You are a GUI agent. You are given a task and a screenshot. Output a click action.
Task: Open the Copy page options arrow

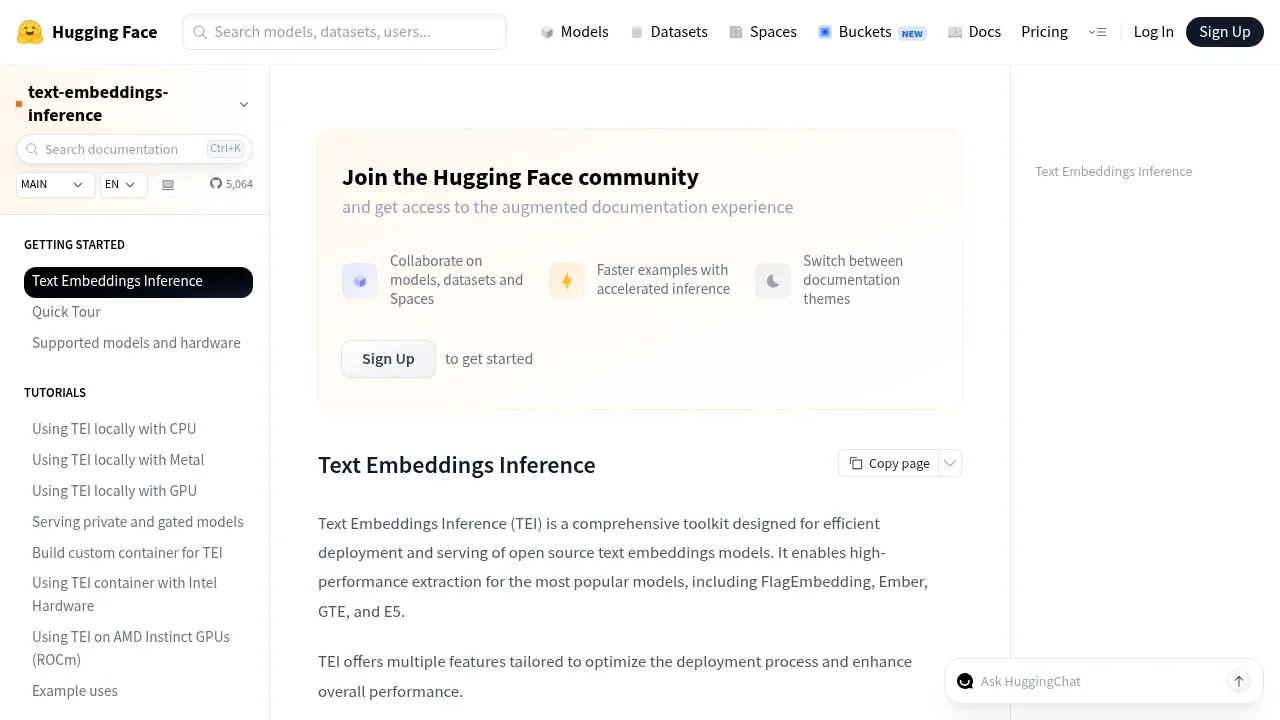[950, 463]
